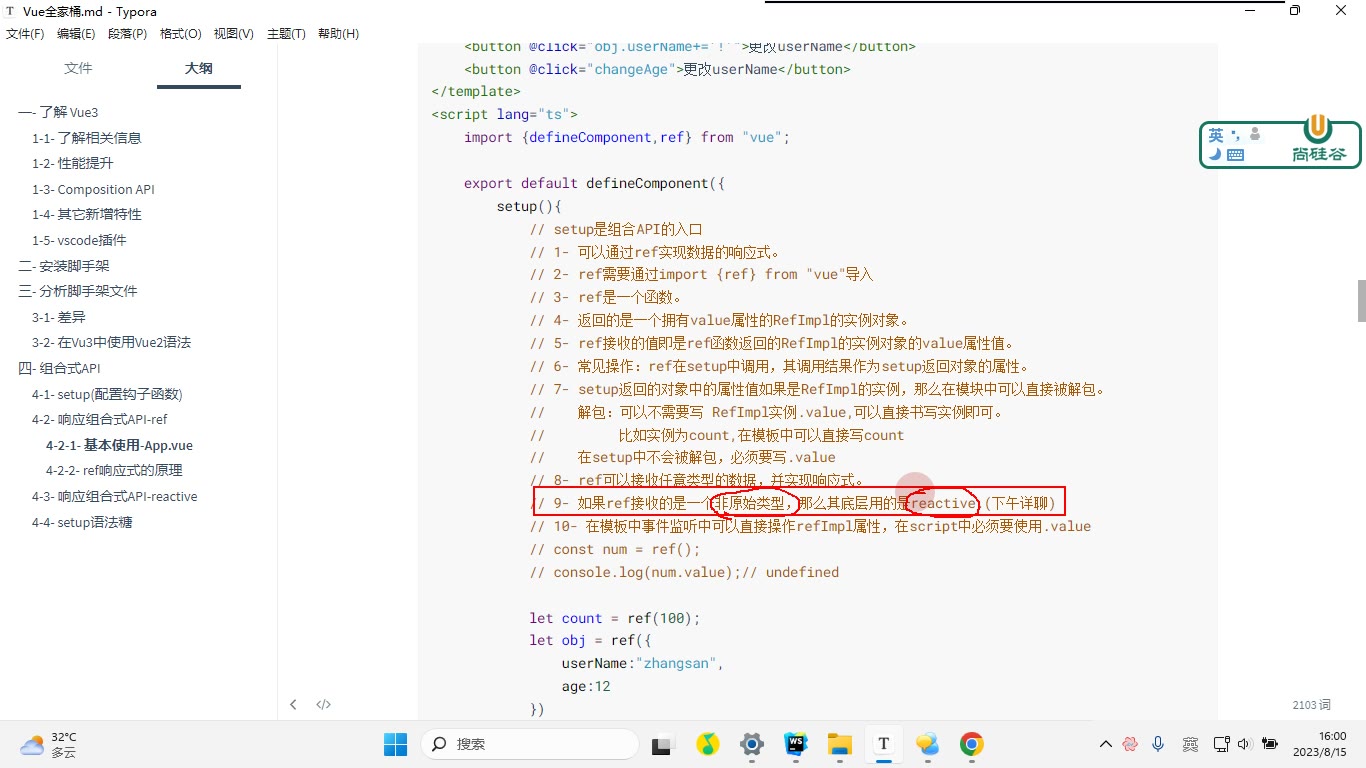Open network status tray icon

click(x=1221, y=744)
